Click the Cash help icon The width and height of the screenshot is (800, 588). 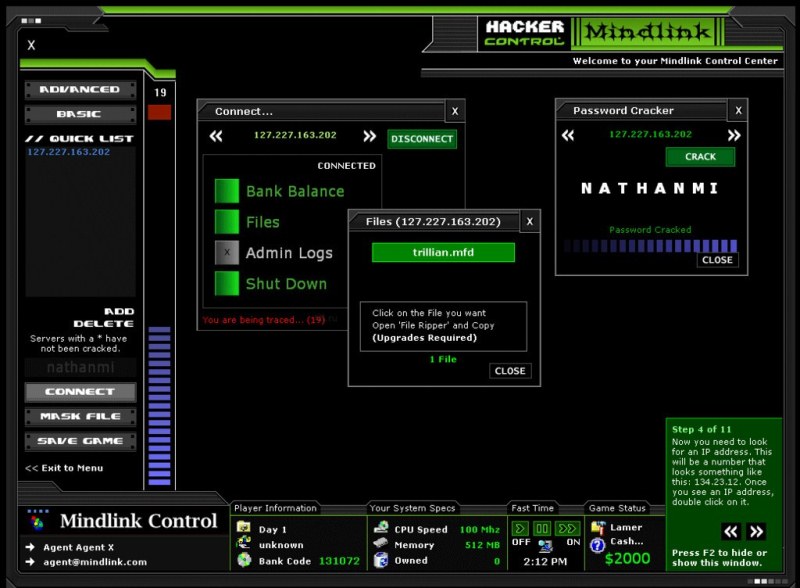coord(597,545)
